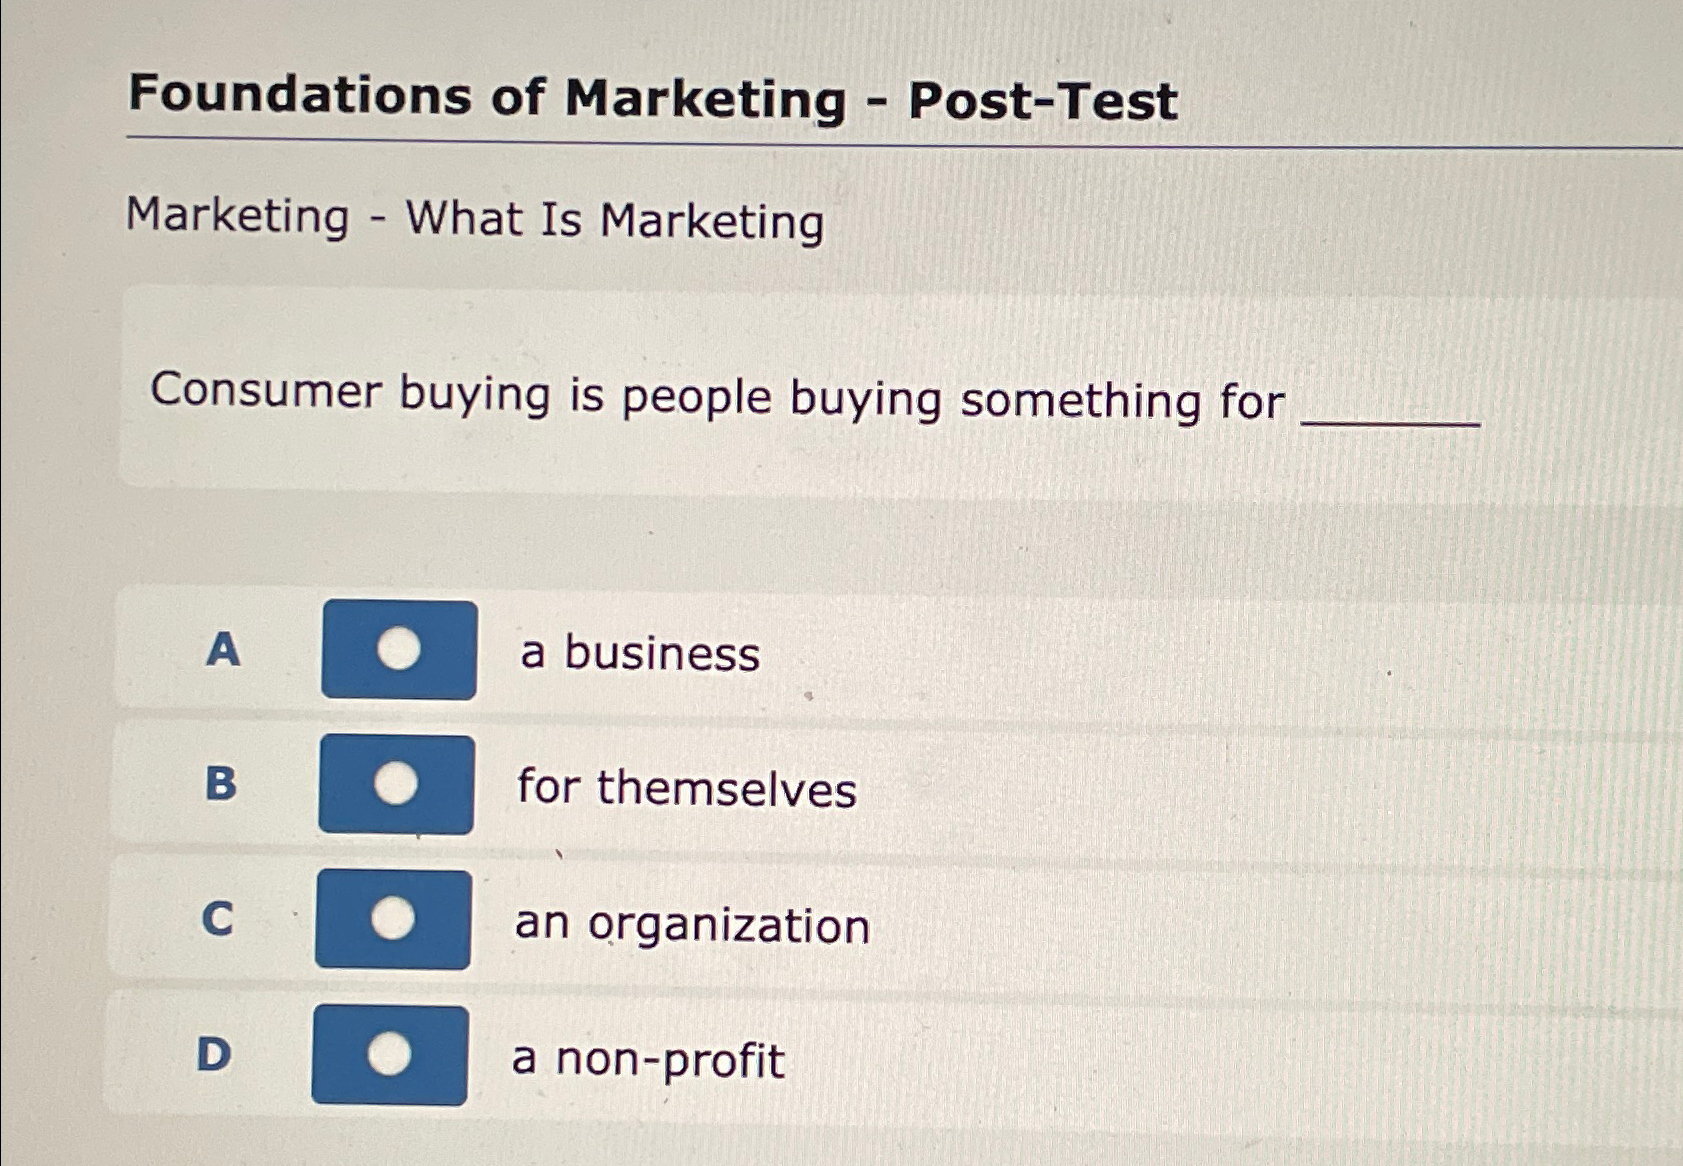The height and width of the screenshot is (1166, 1683).
Task: Choose the answer 'a business'
Action: 637,652
